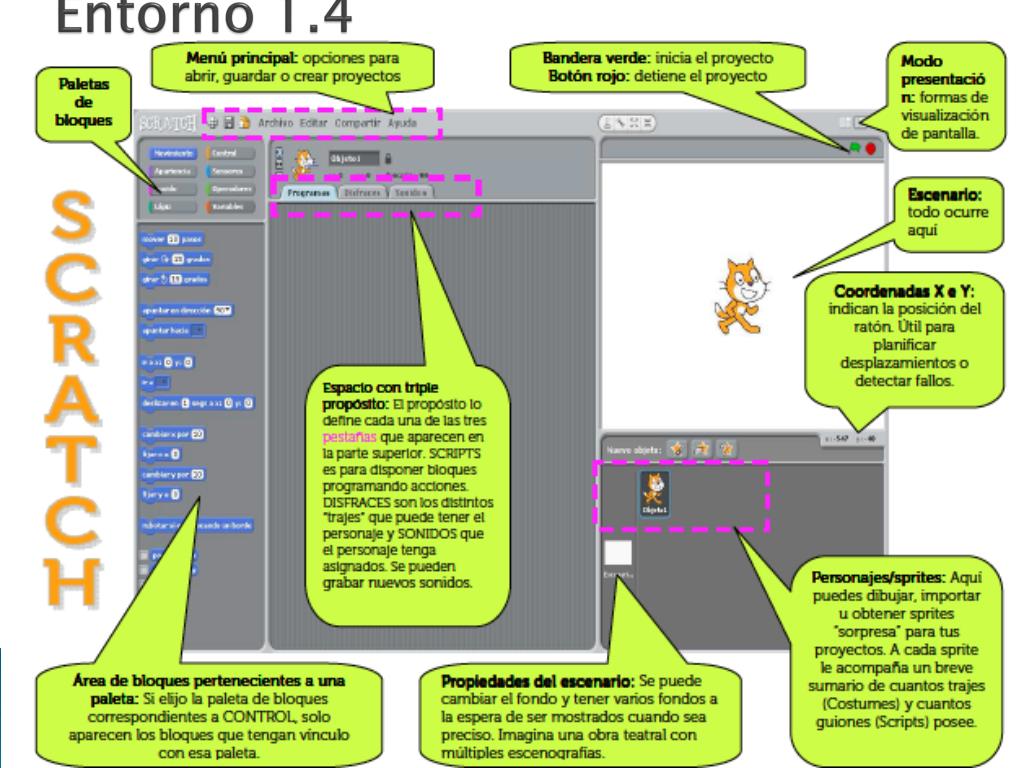The height and width of the screenshot is (768, 1024).
Task: Click the save project disk icon
Action: point(229,122)
